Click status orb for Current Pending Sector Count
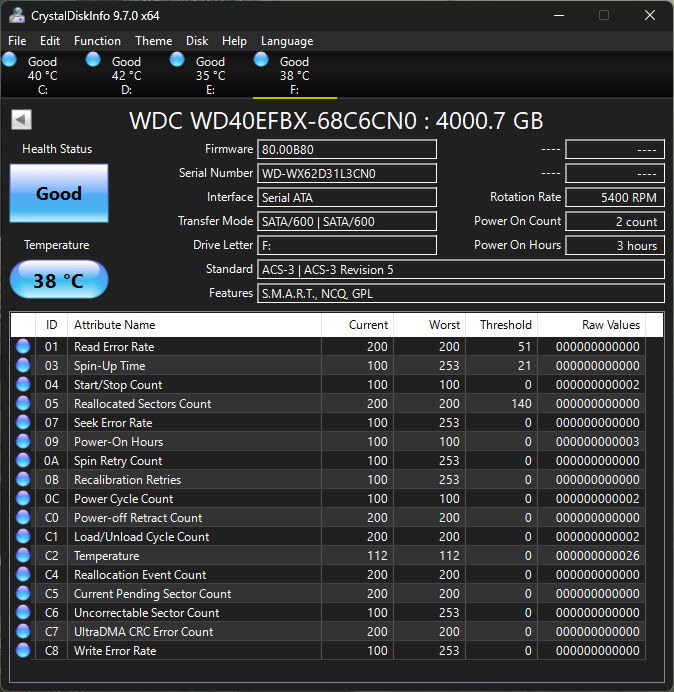674x692 pixels. pyautogui.click(x=23, y=593)
